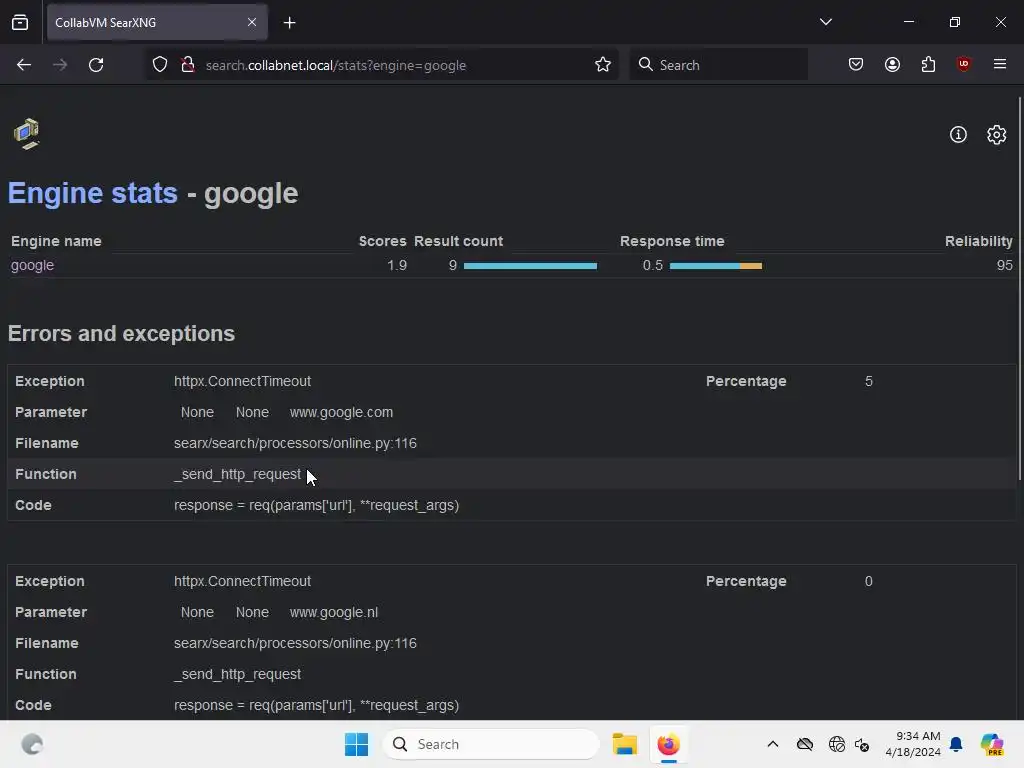Show hidden system tray icons
This screenshot has height=768, width=1024.
click(x=773, y=744)
